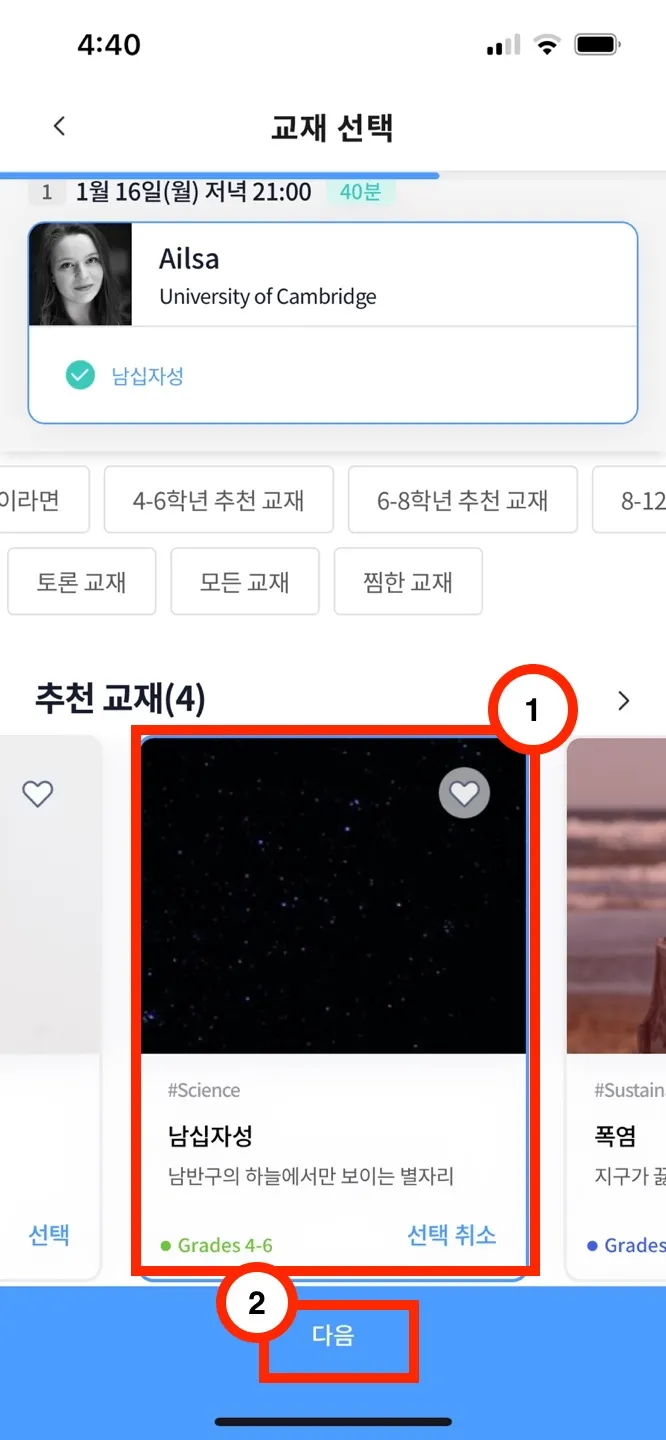The height and width of the screenshot is (1440, 666).
Task: Tap the green checkmark beside 남십자성
Action: pyautogui.click(x=80, y=376)
